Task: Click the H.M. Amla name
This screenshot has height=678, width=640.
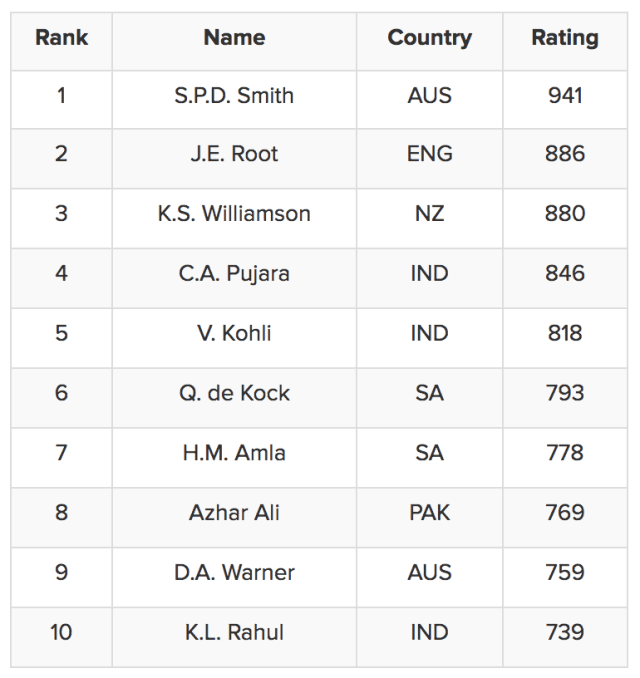Action: tap(234, 453)
